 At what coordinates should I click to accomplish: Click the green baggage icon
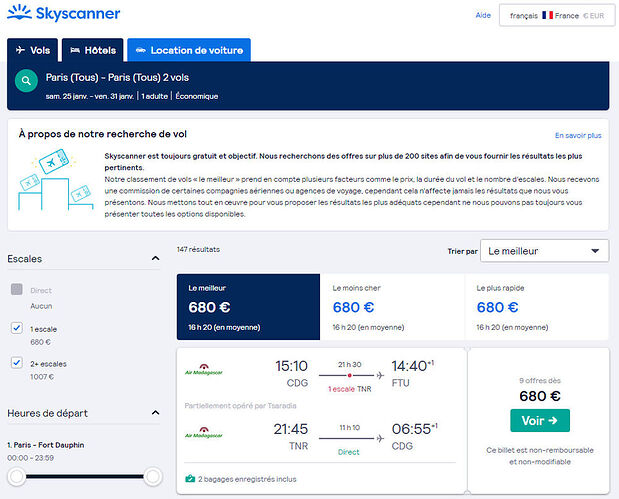(190, 479)
